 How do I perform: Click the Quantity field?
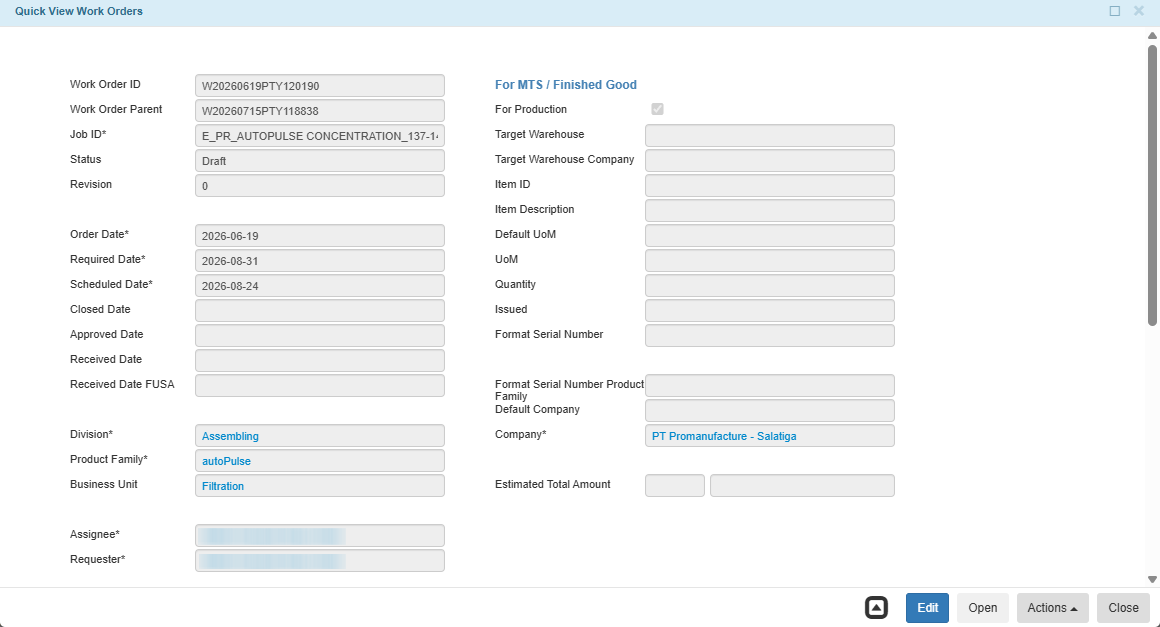769,286
